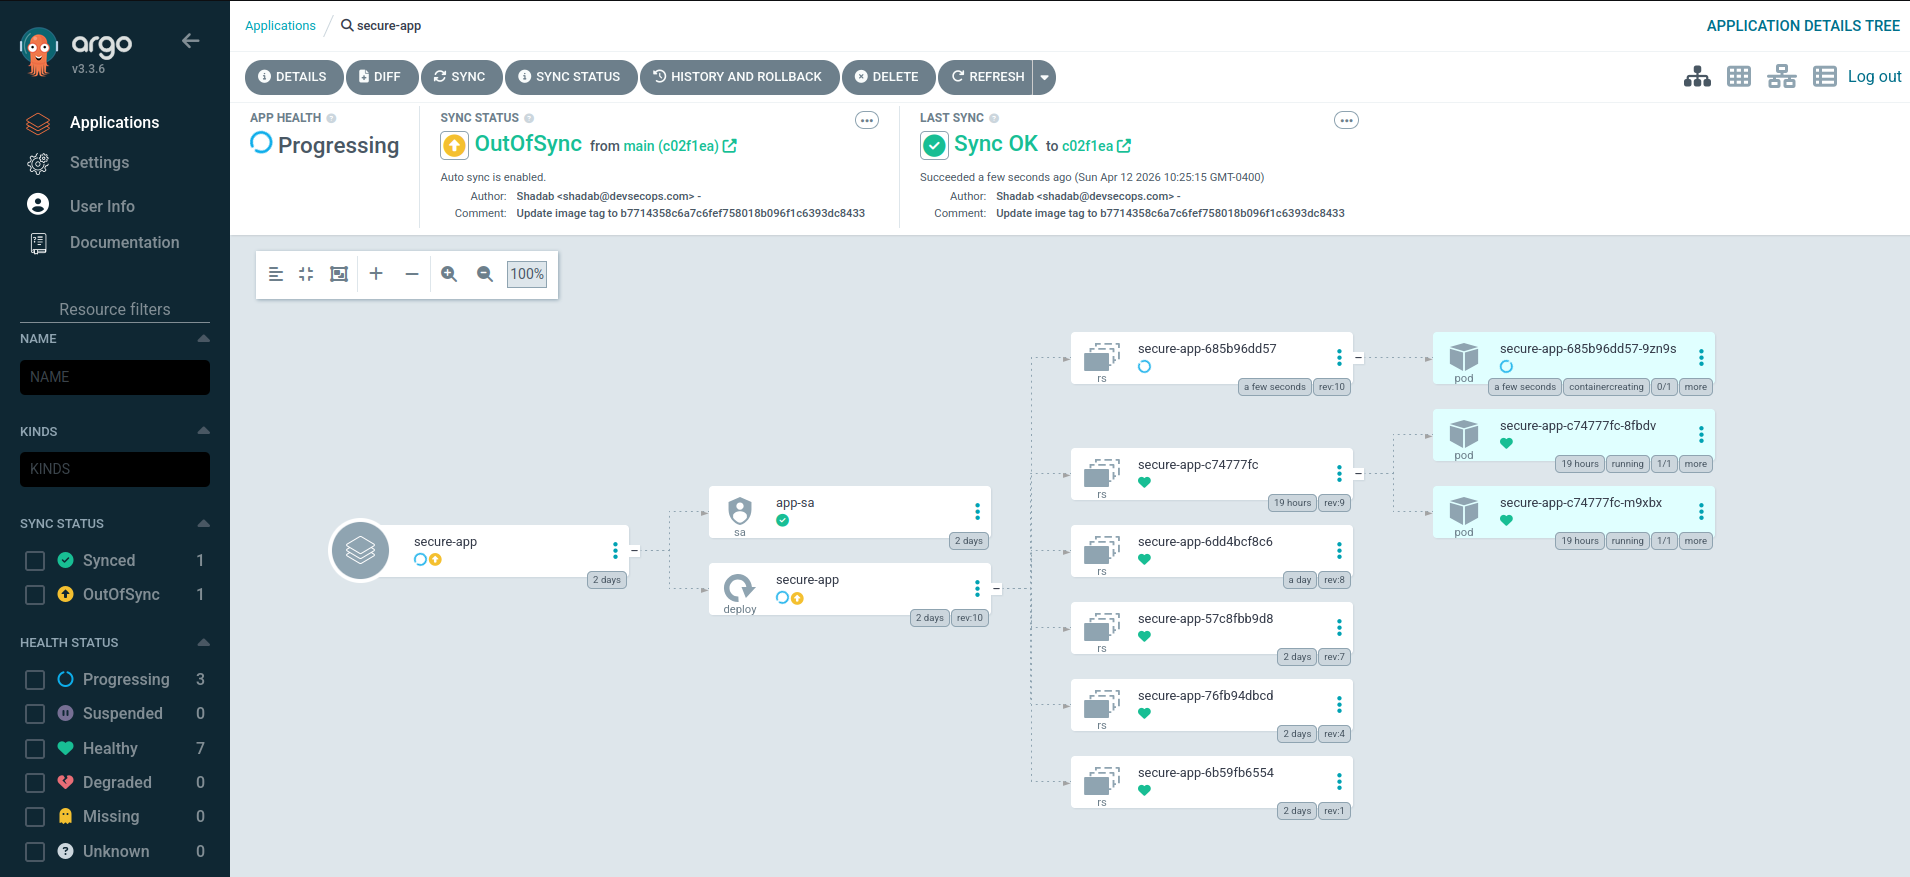Open Documentation in the sidebar
Image resolution: width=1910 pixels, height=877 pixels.
[124, 243]
